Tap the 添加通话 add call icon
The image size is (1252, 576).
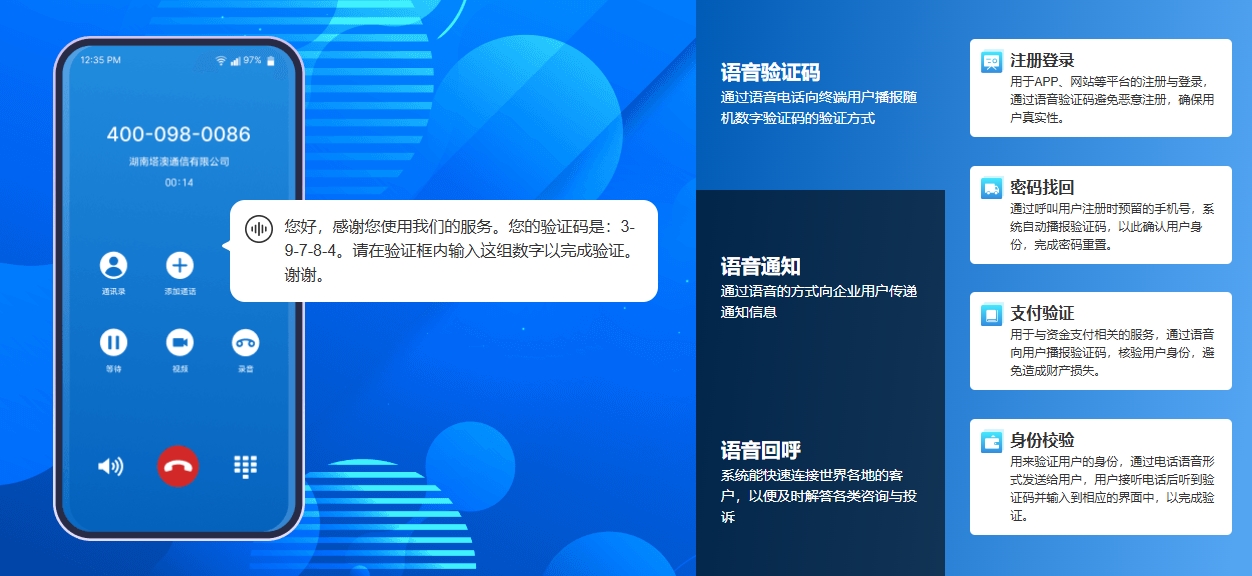tap(179, 265)
